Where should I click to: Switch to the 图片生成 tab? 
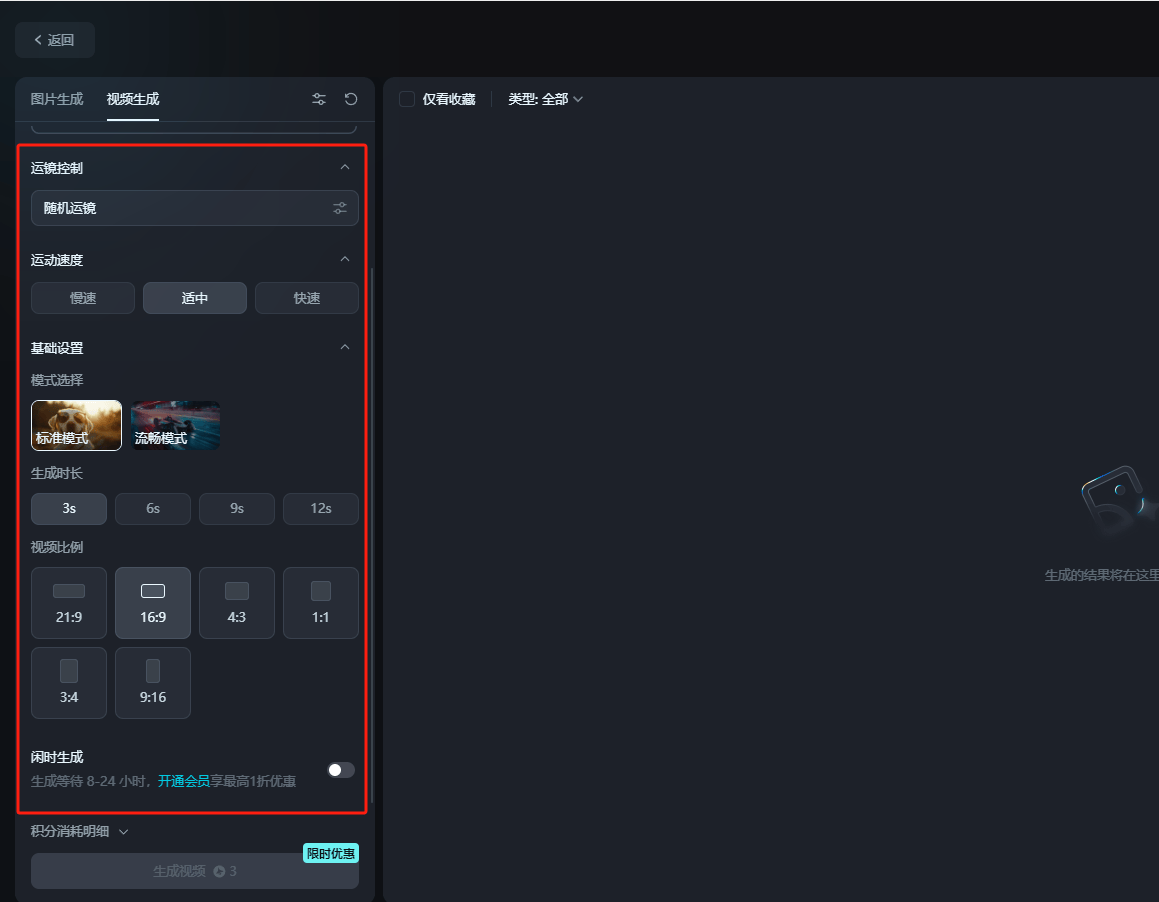[56, 99]
